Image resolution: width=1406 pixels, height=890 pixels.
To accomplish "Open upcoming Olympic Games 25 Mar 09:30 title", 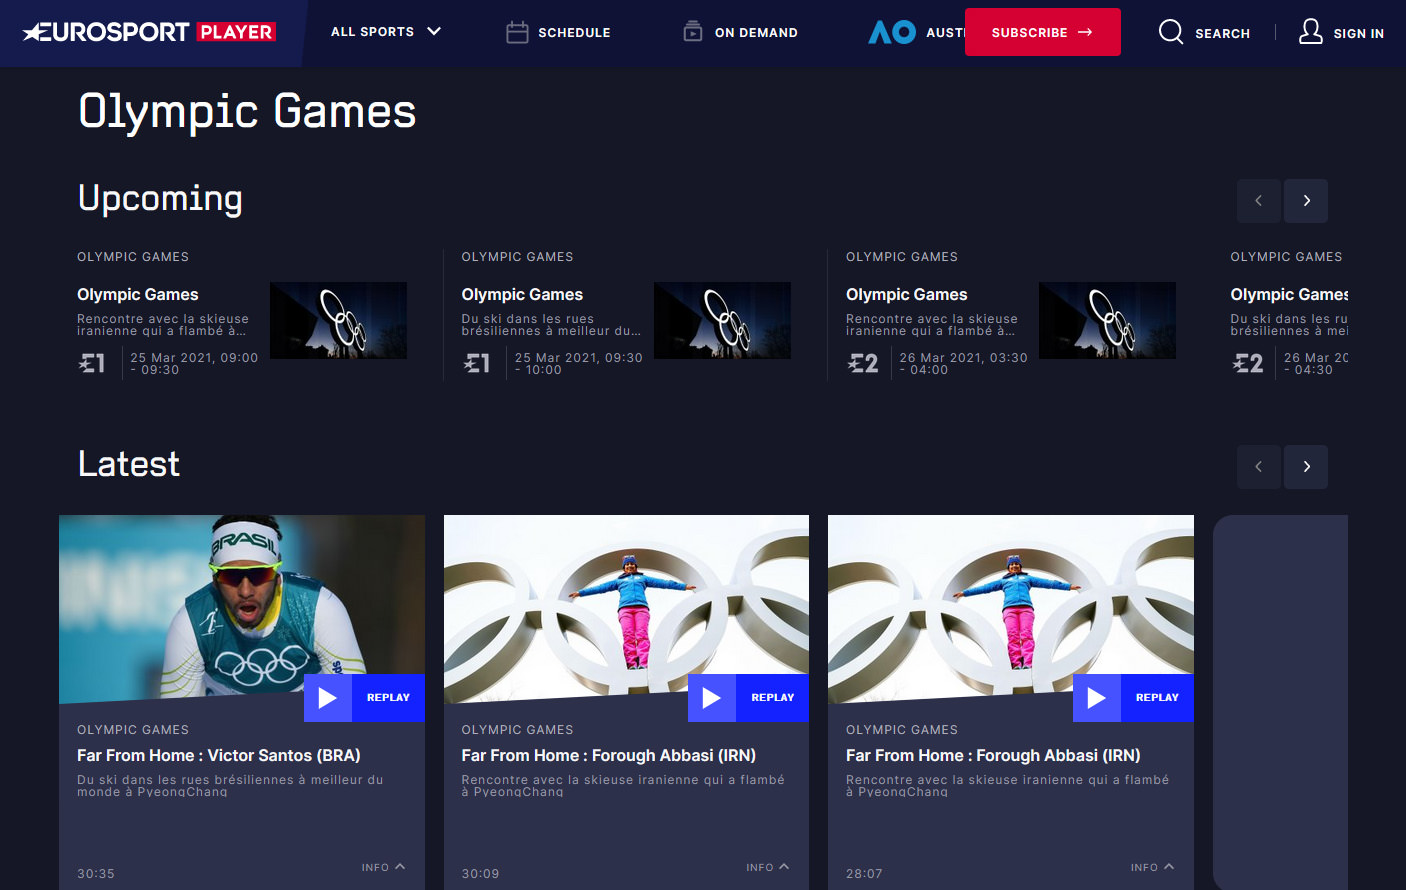I will click(522, 294).
